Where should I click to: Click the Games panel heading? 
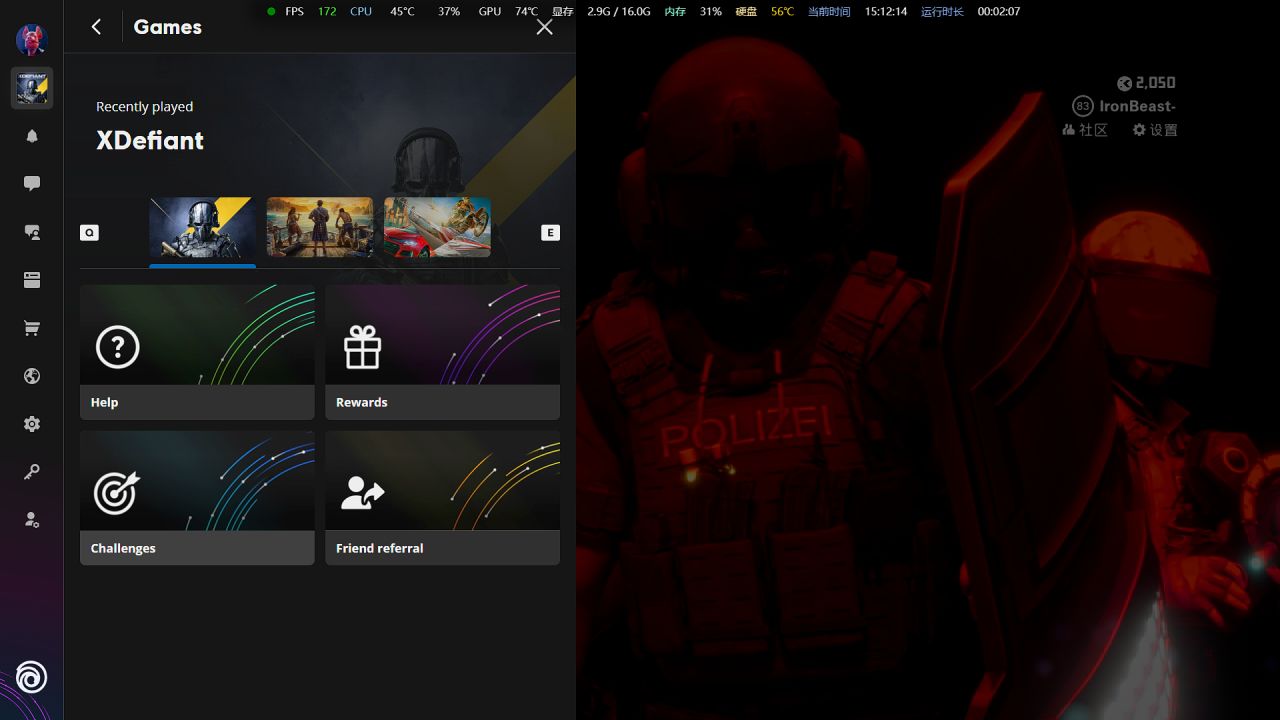pyautogui.click(x=167, y=27)
